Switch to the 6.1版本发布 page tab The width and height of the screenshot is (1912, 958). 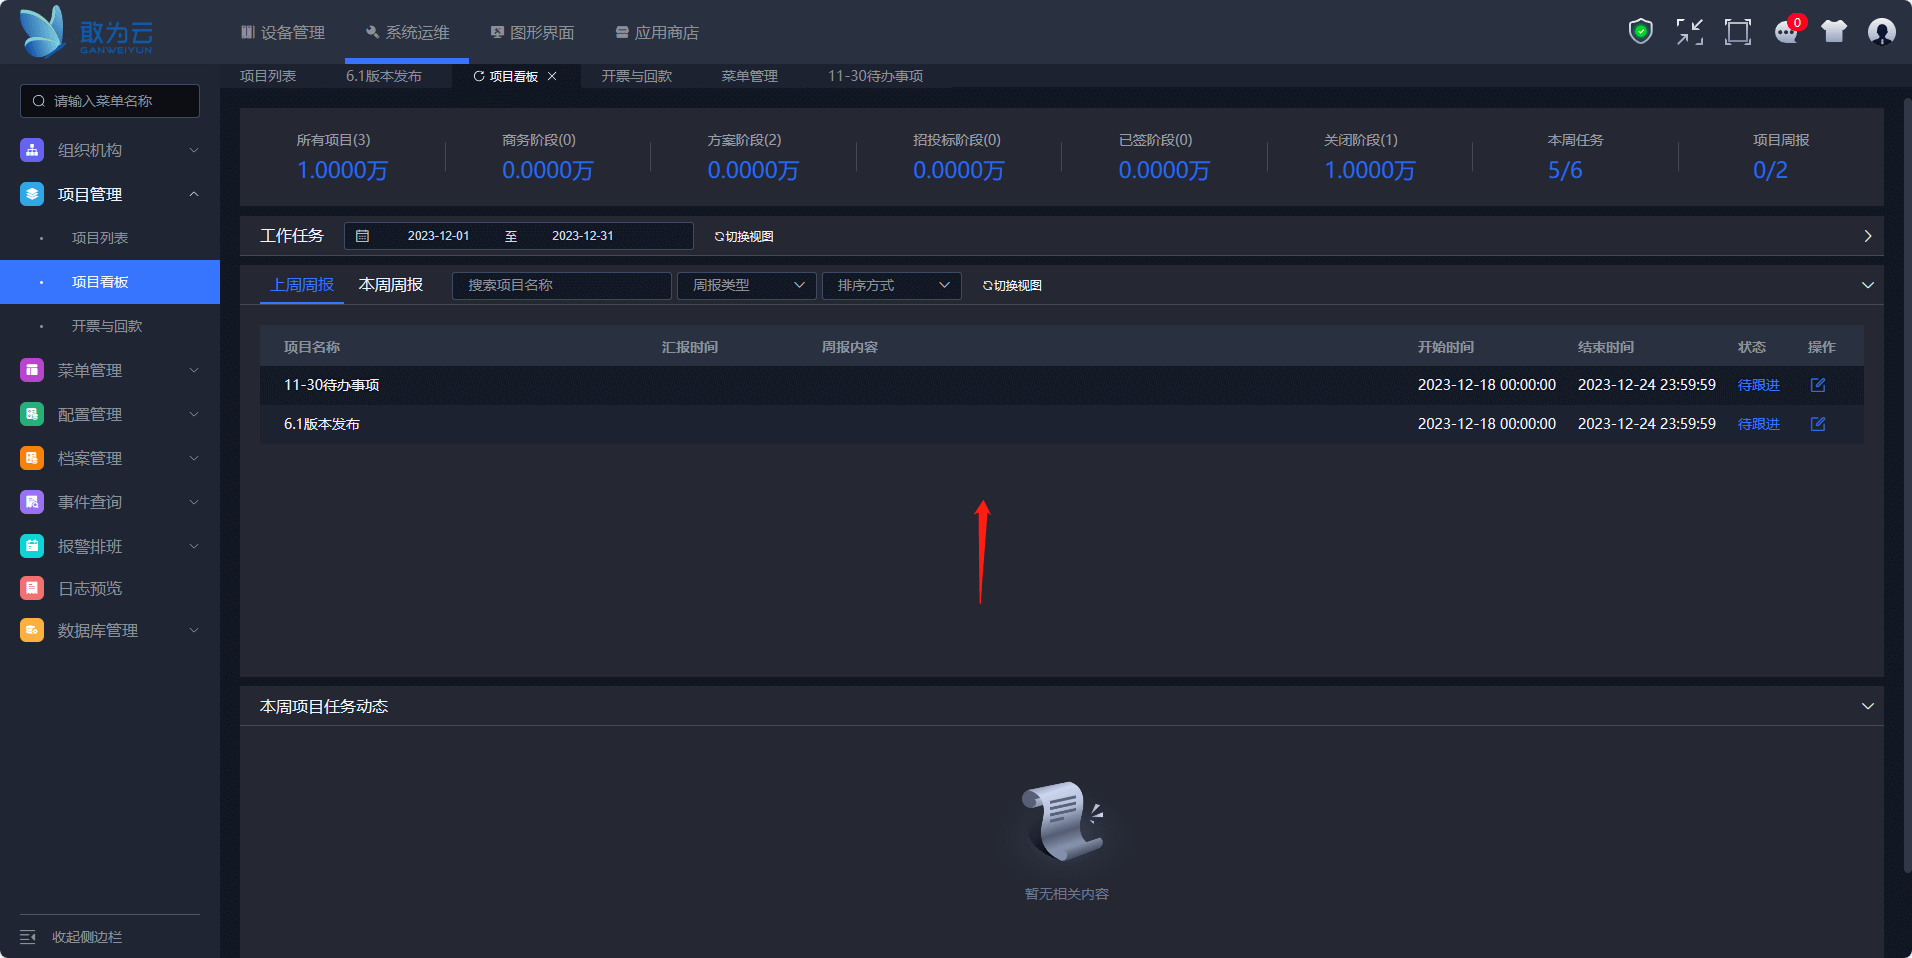[384, 76]
